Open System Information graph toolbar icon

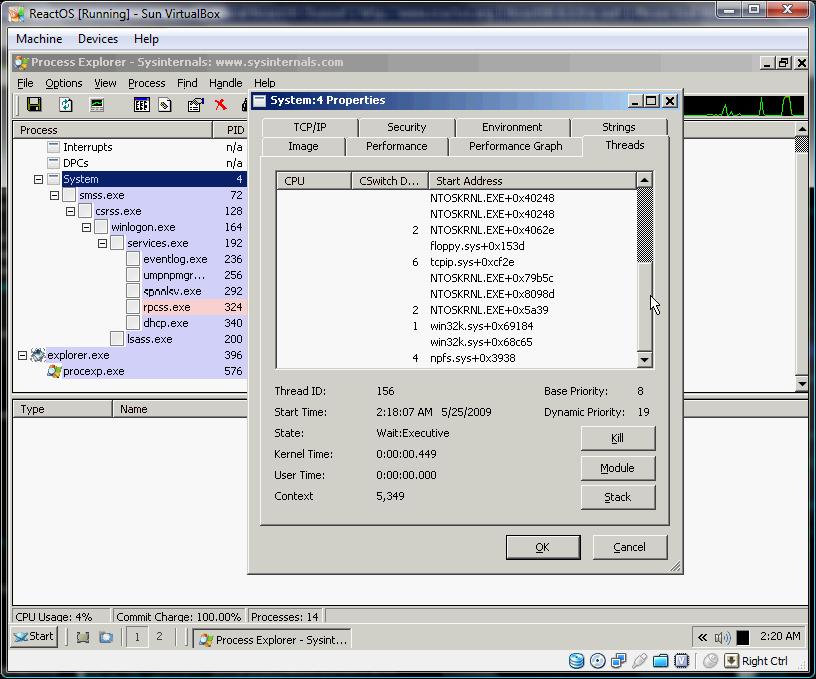[x=97, y=105]
